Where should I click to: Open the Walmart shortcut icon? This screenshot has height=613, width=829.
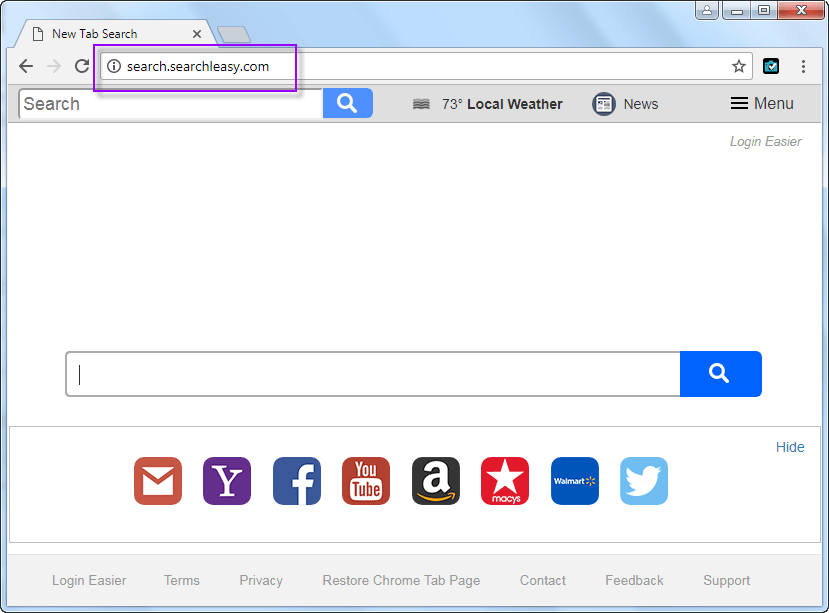(x=575, y=481)
